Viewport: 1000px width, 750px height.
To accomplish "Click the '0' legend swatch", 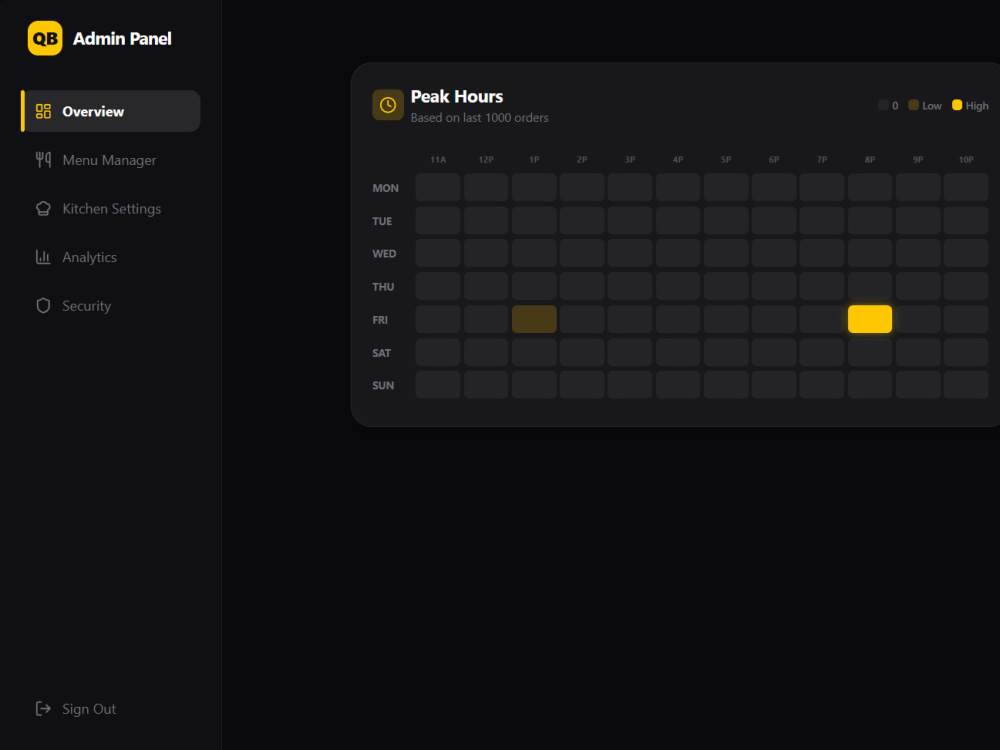I will [883, 105].
